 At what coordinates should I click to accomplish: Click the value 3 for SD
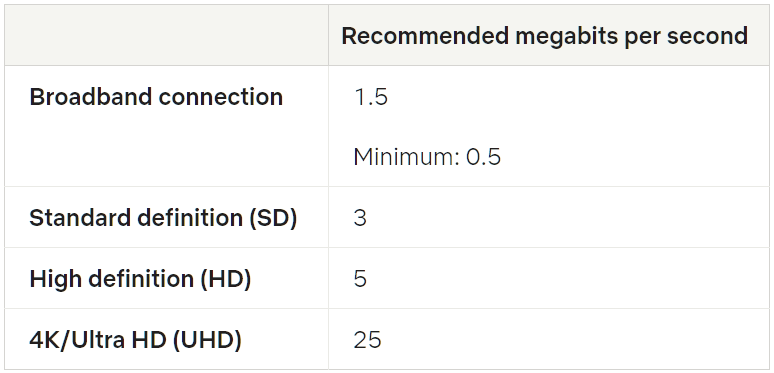pos(360,218)
